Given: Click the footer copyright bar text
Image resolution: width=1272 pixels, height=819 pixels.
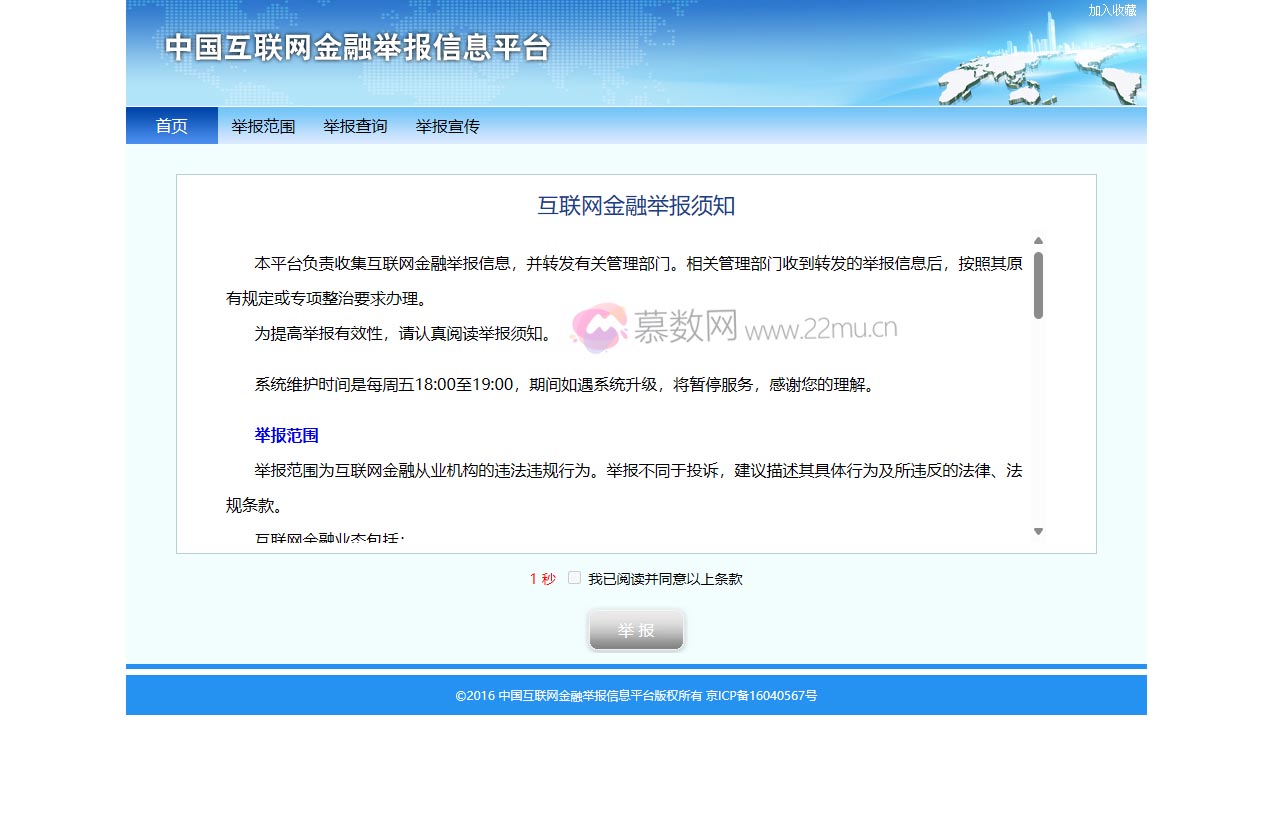Looking at the screenshot, I should [x=636, y=695].
